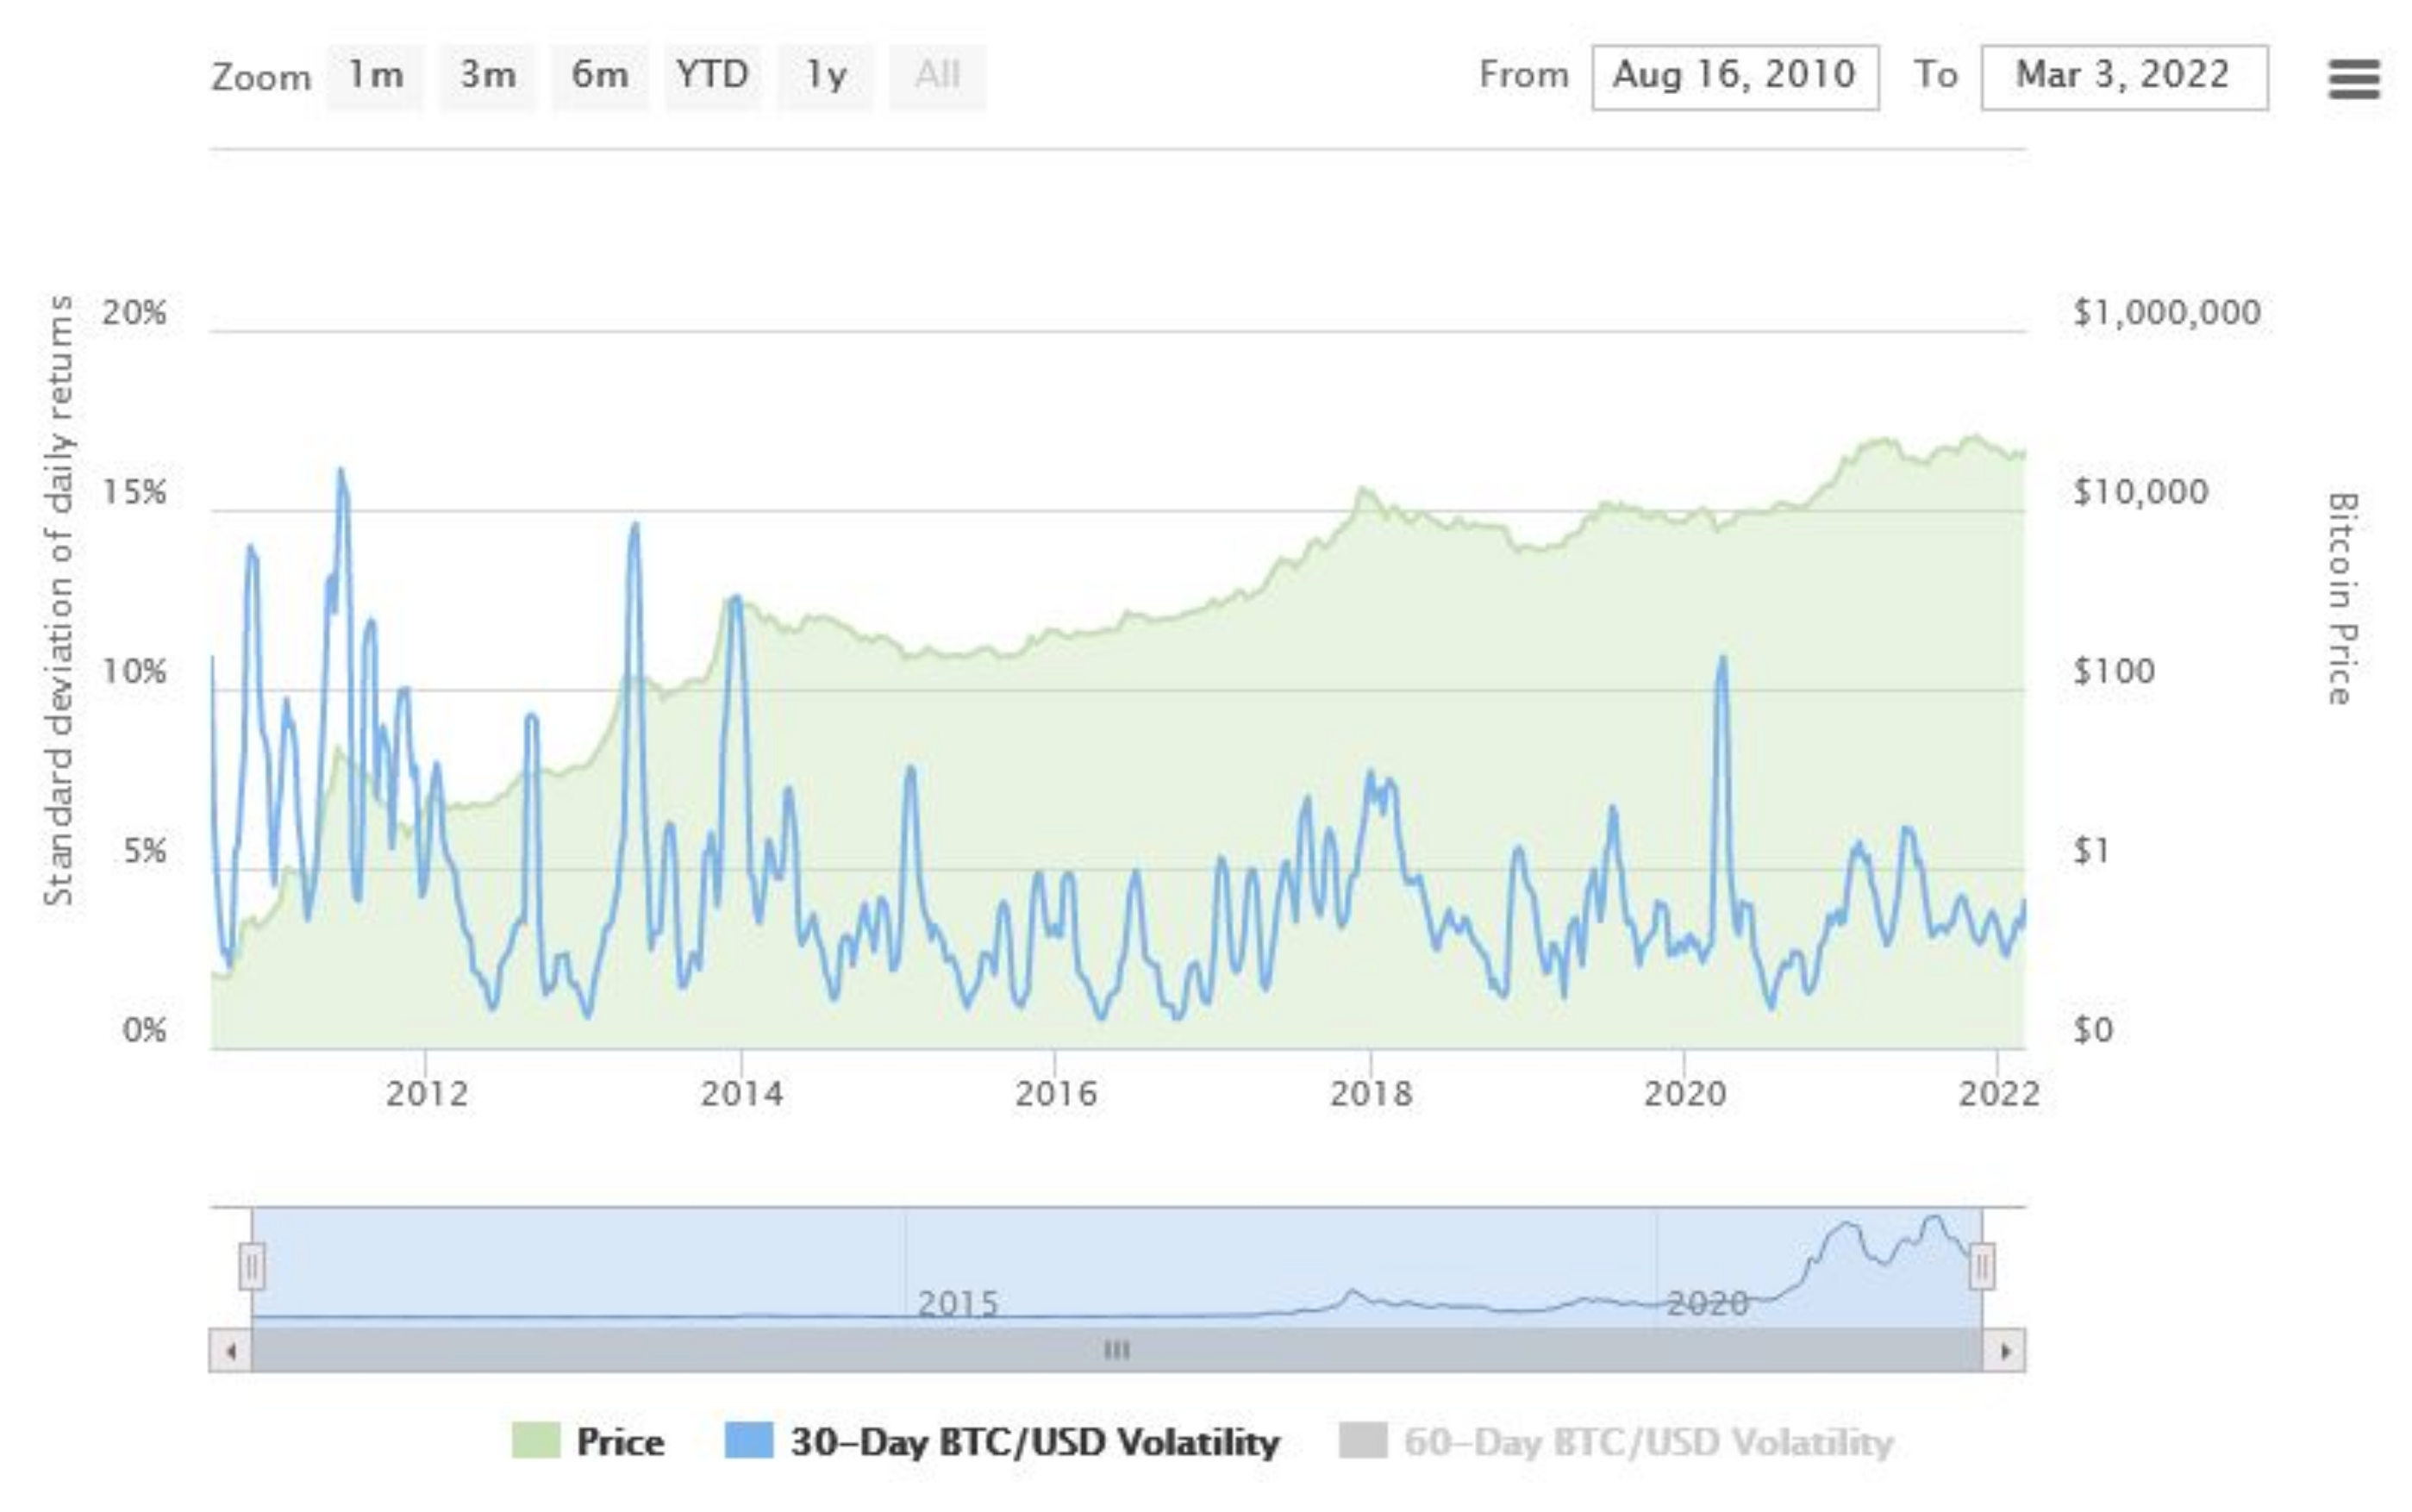2412x1512 pixels.
Task: Click the scrollbar center grip icon
Action: tap(1117, 1351)
